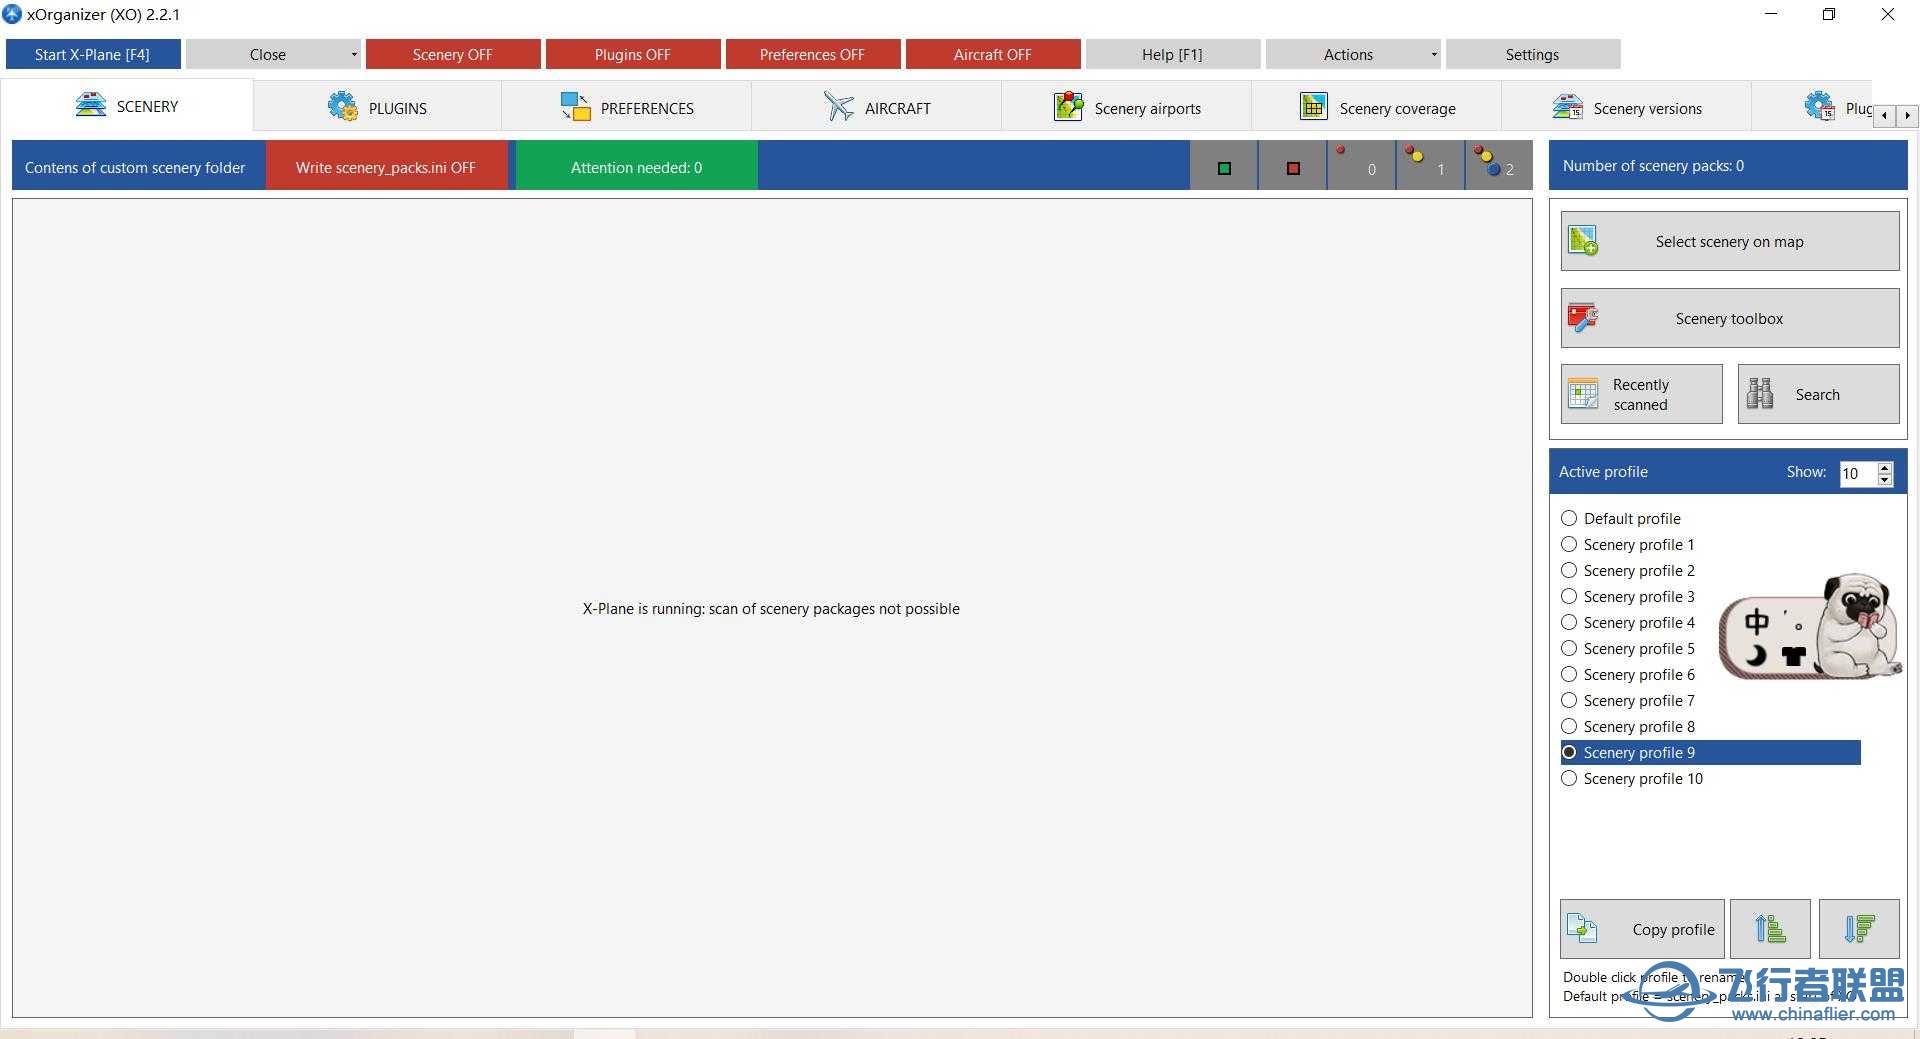This screenshot has width=1920, height=1039.
Task: Select Scenery profile 9 radio button
Action: (x=1569, y=752)
